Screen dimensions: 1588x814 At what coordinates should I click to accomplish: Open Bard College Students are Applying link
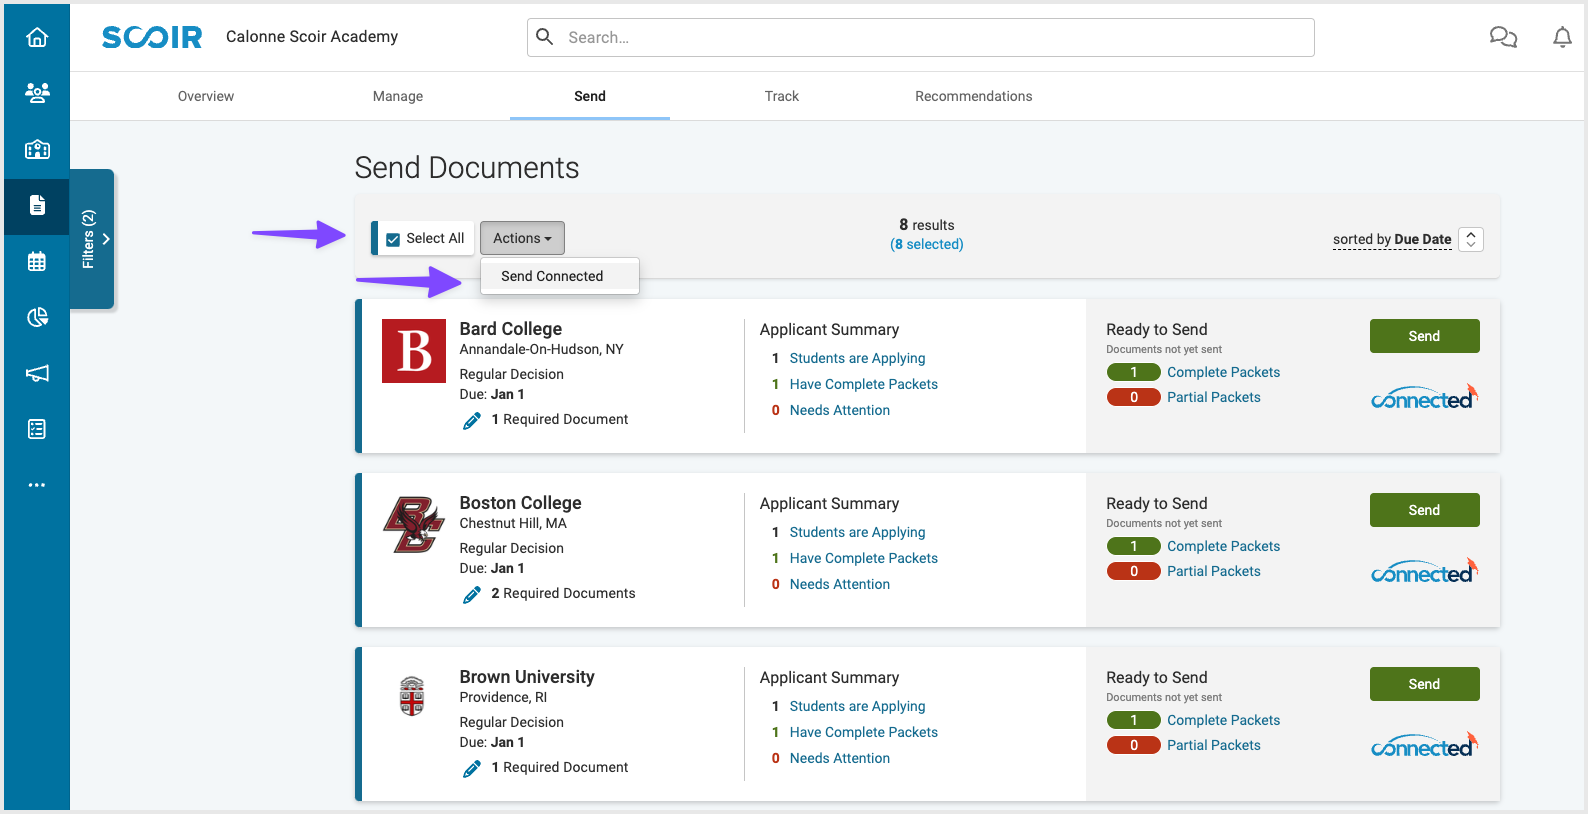point(857,358)
